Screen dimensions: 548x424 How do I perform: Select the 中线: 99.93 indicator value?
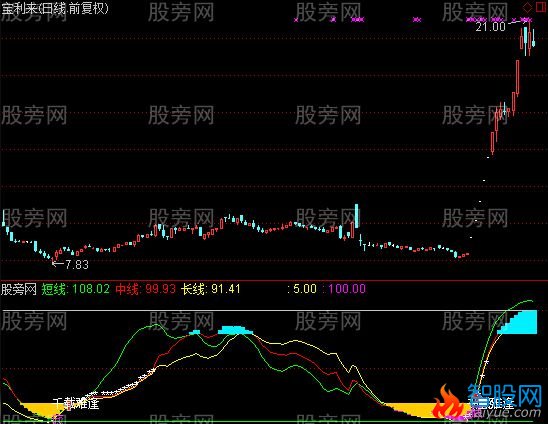pos(145,289)
